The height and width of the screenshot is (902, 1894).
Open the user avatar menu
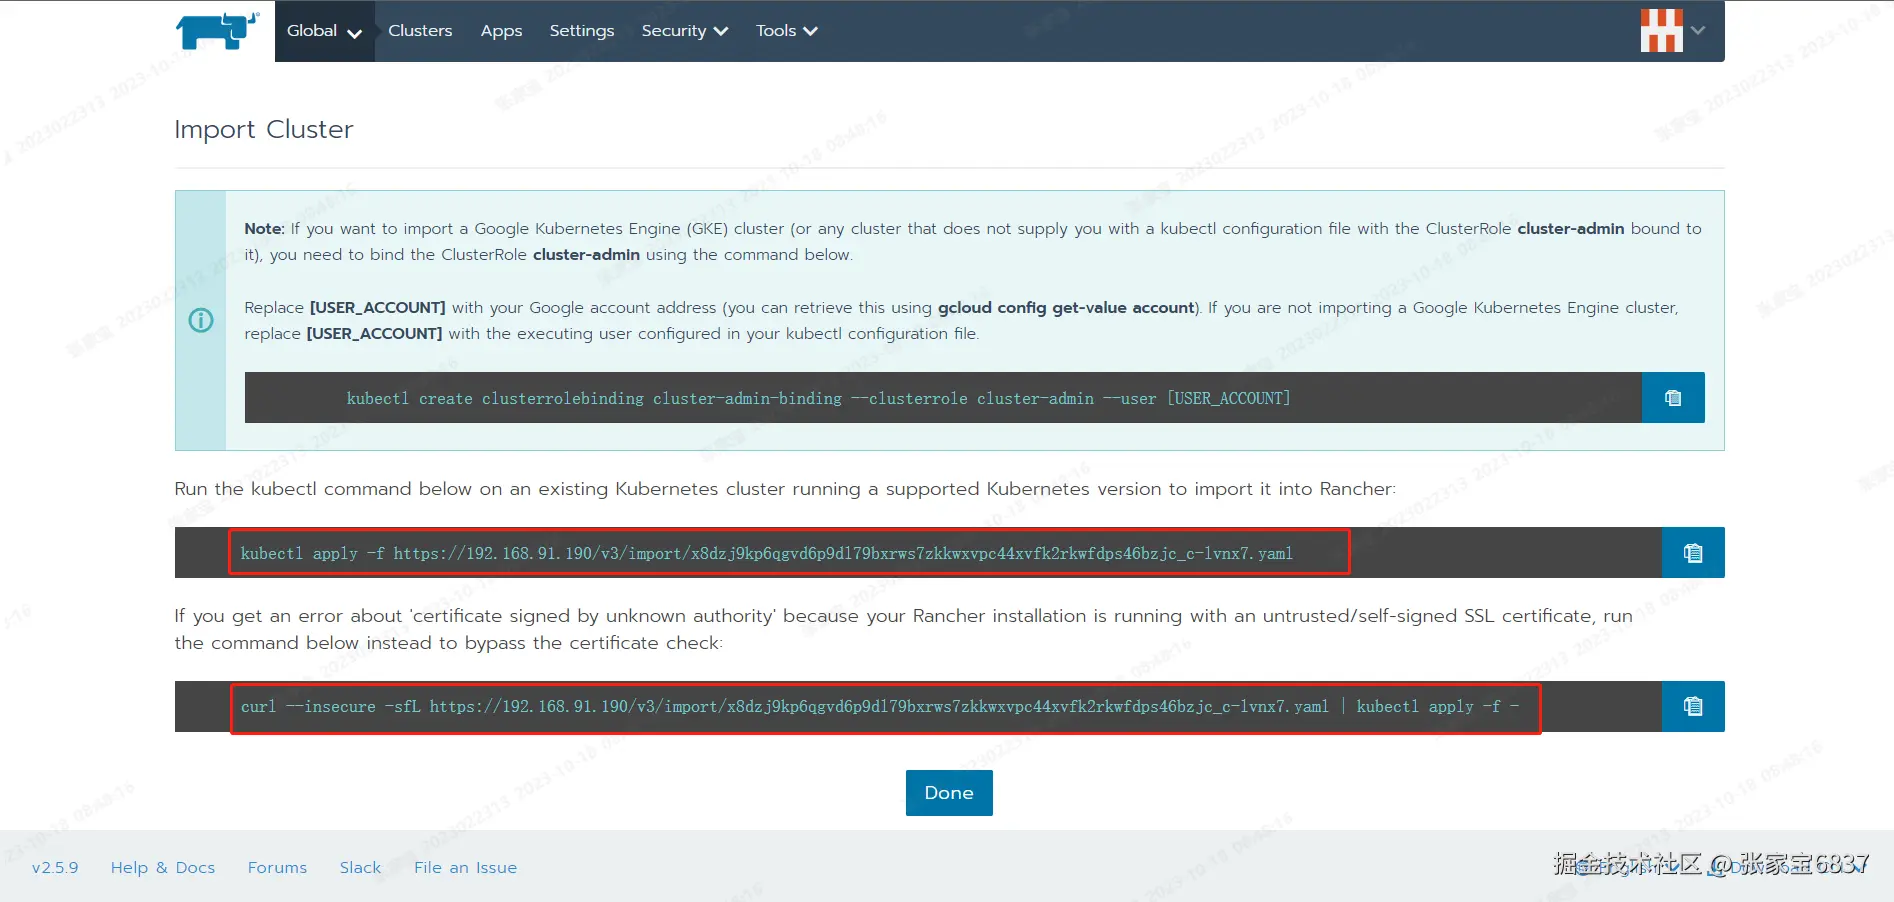[x=1662, y=30]
